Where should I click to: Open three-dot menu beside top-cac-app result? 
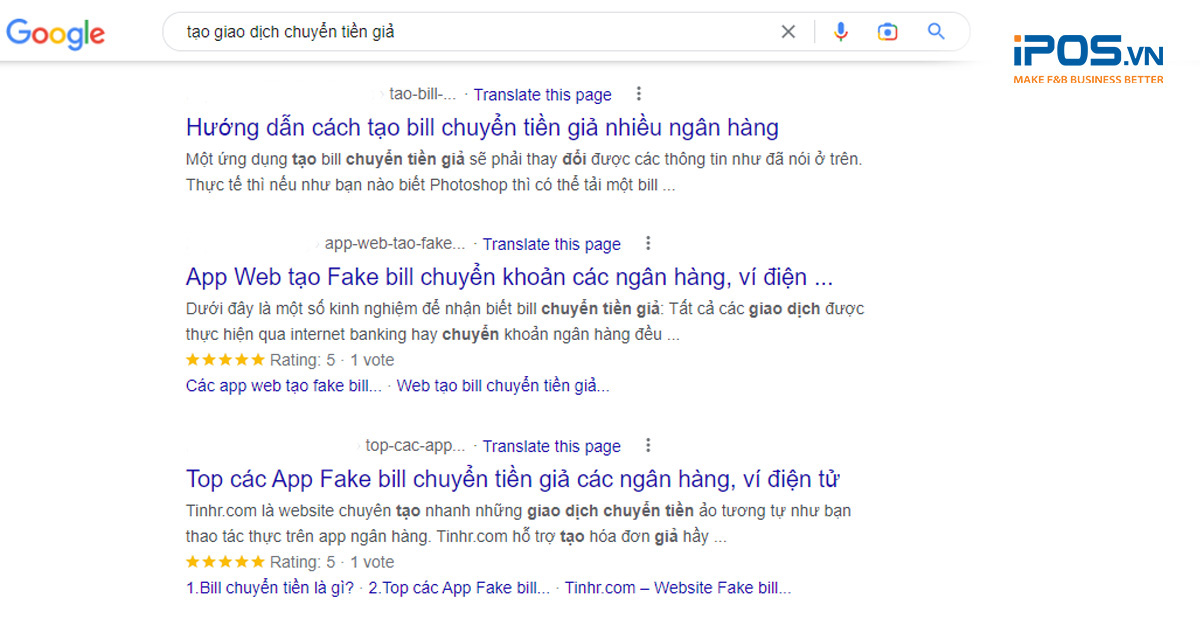coord(648,446)
